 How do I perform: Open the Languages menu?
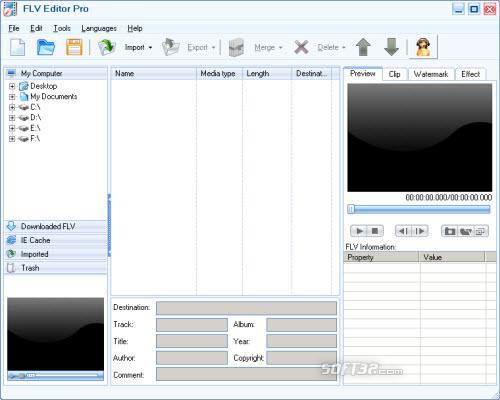click(99, 28)
